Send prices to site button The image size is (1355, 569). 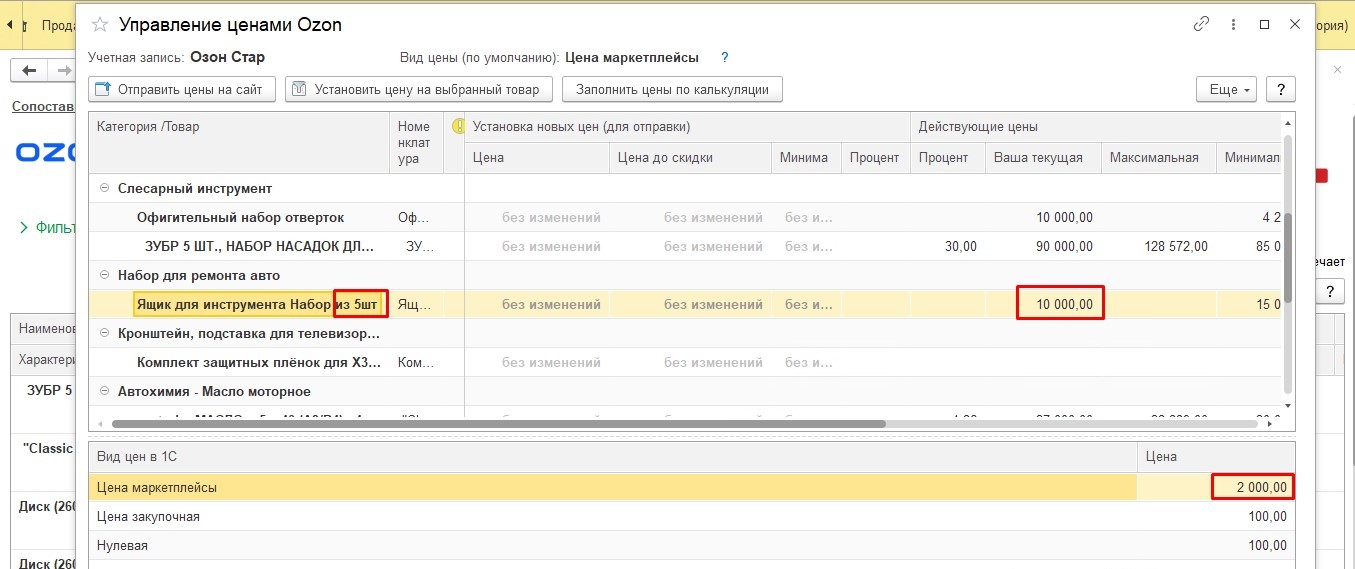(180, 89)
